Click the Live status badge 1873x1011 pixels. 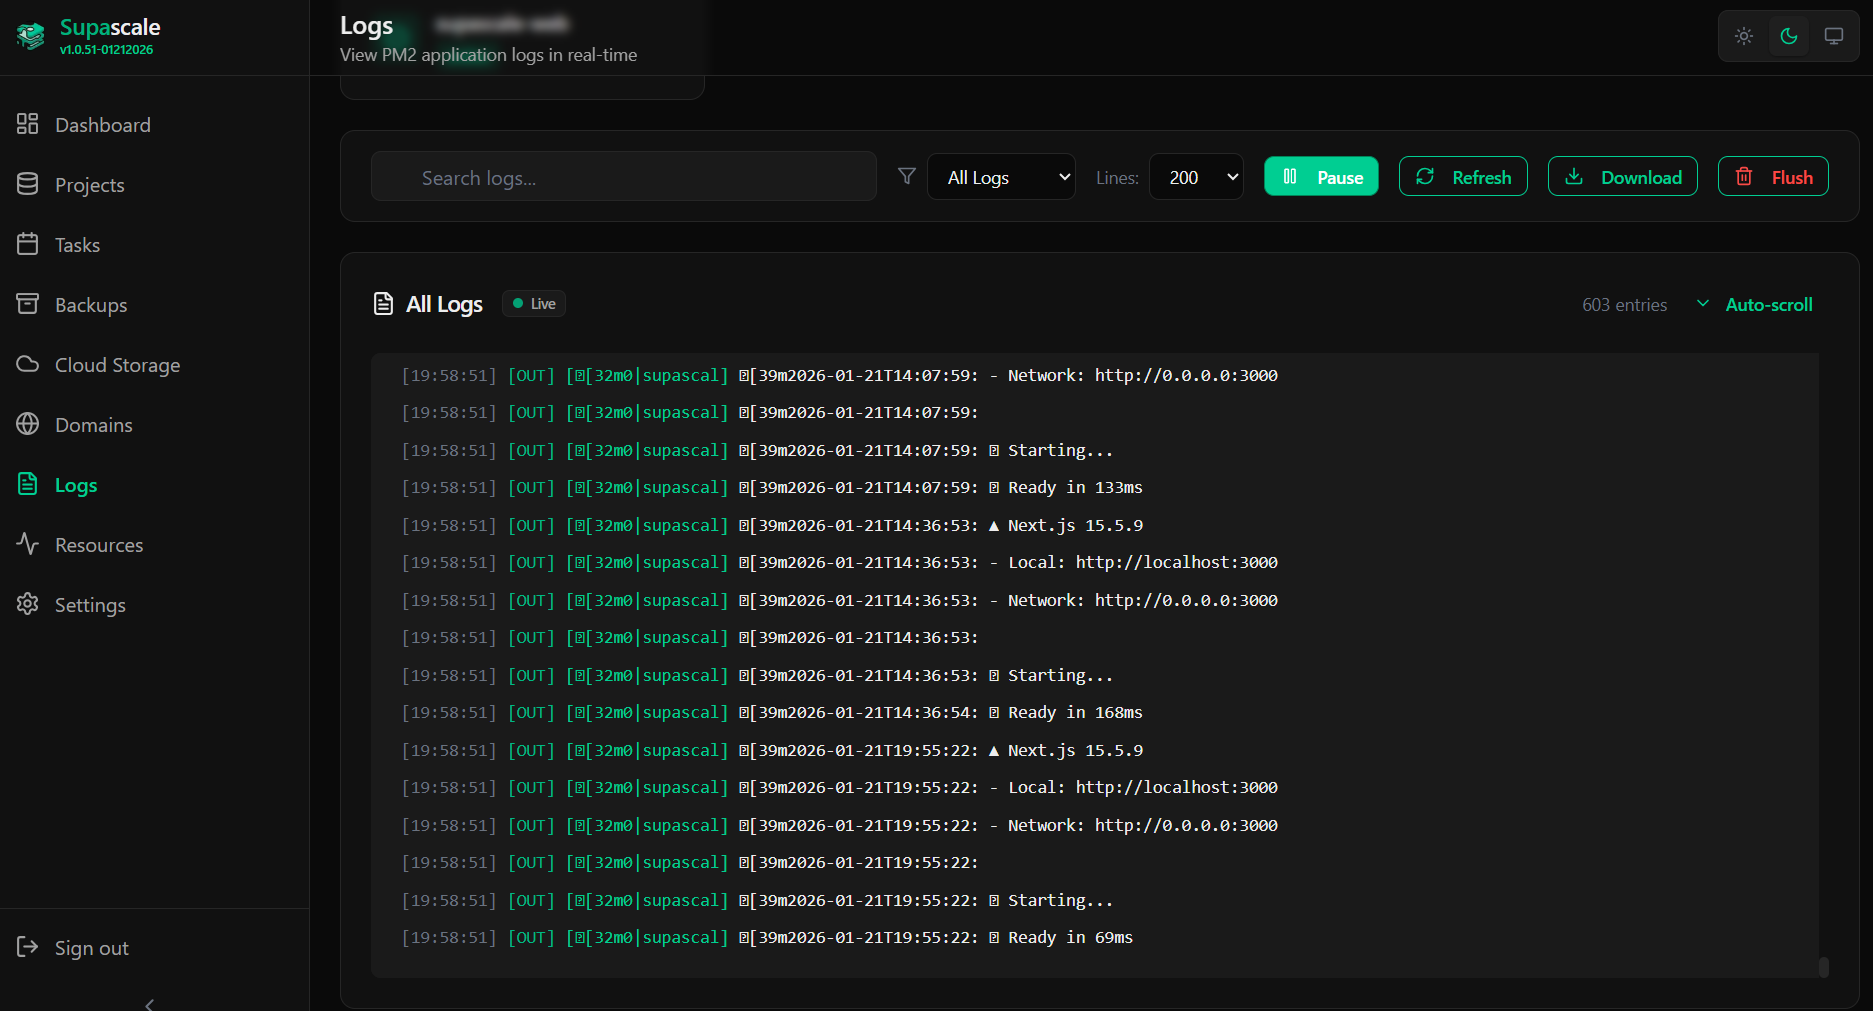tap(534, 304)
